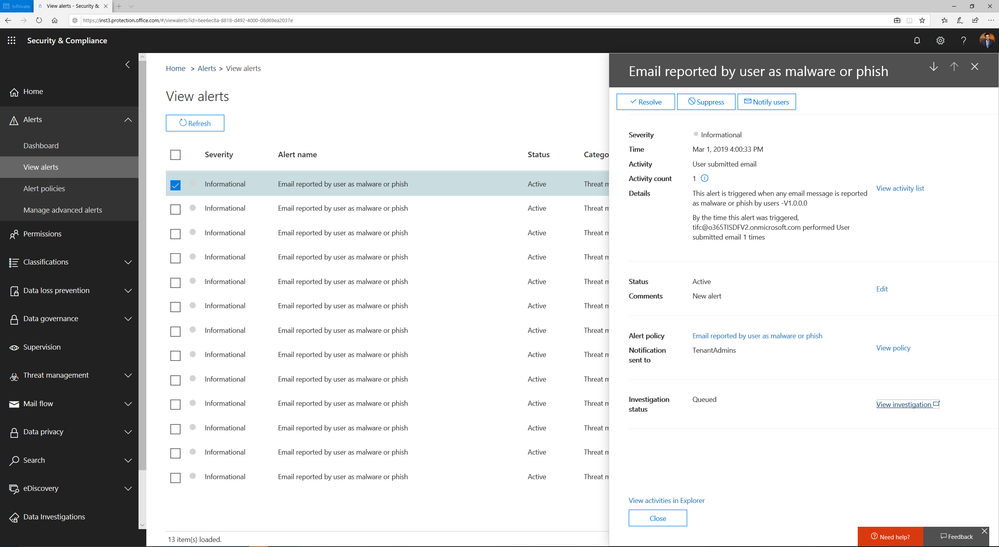Viewport: 999px width, 547px height.
Task: Click the Feedback button
Action: pyautogui.click(x=956, y=537)
